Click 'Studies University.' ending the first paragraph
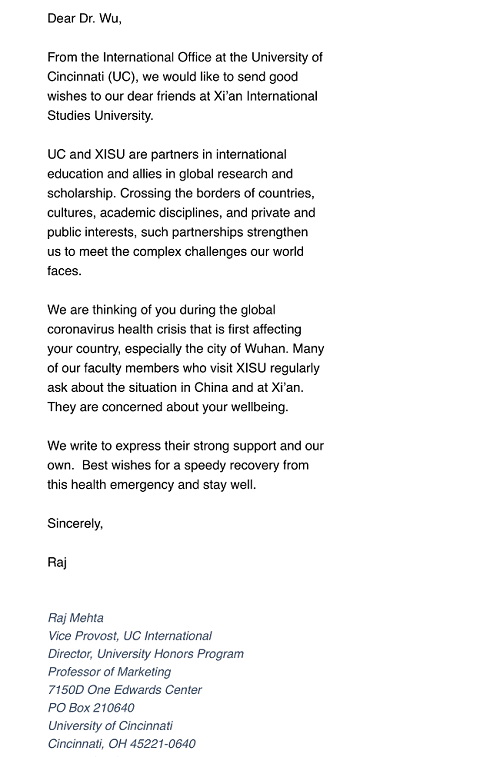 (100, 116)
